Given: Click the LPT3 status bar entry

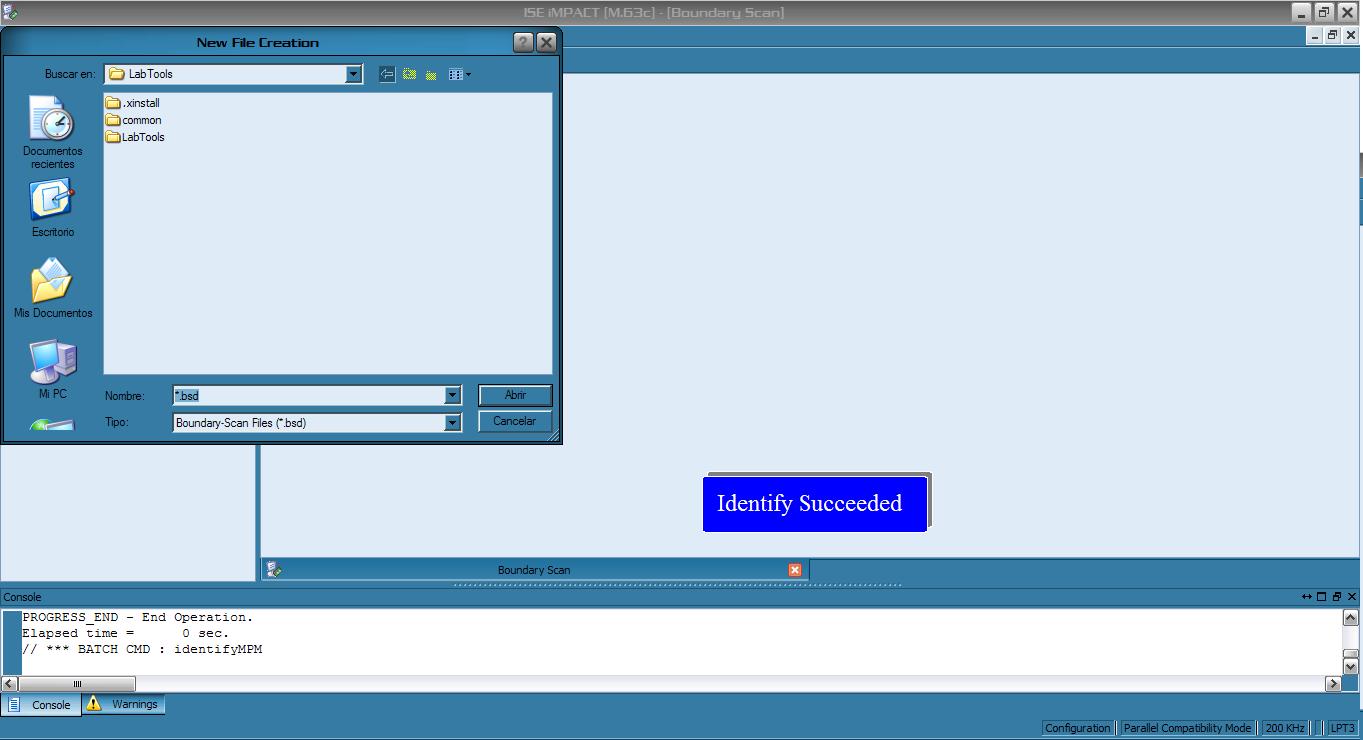Looking at the screenshot, I should 1342,728.
